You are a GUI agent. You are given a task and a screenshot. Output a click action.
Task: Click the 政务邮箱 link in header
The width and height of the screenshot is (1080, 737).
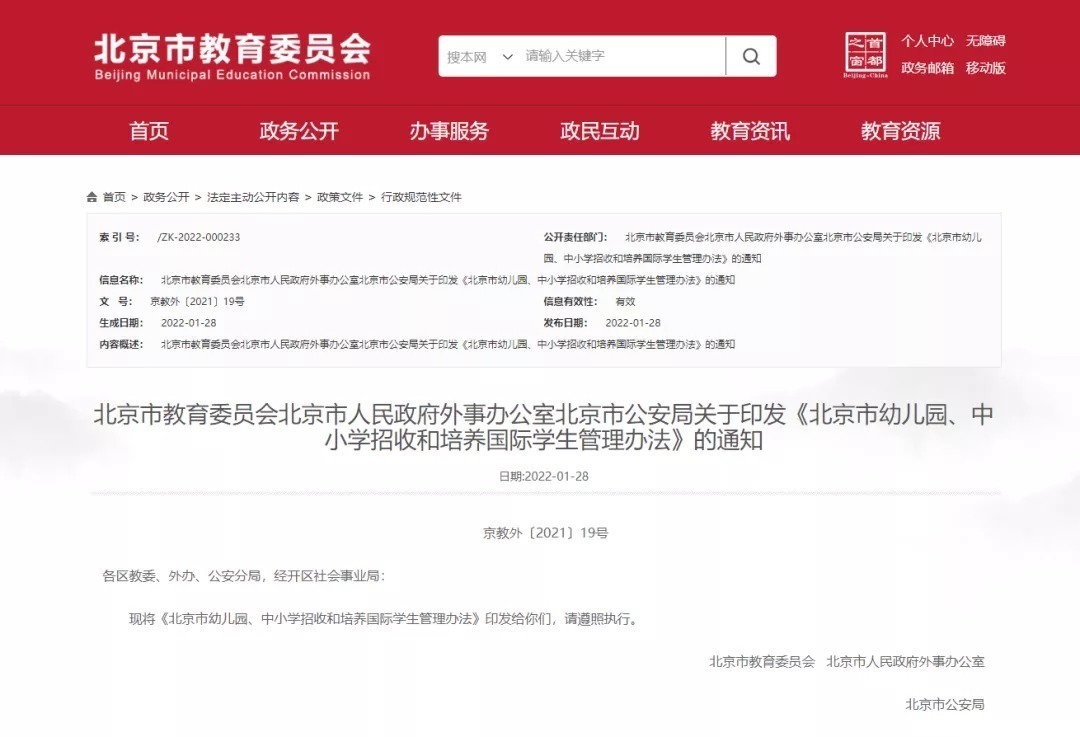pyautogui.click(x=927, y=68)
